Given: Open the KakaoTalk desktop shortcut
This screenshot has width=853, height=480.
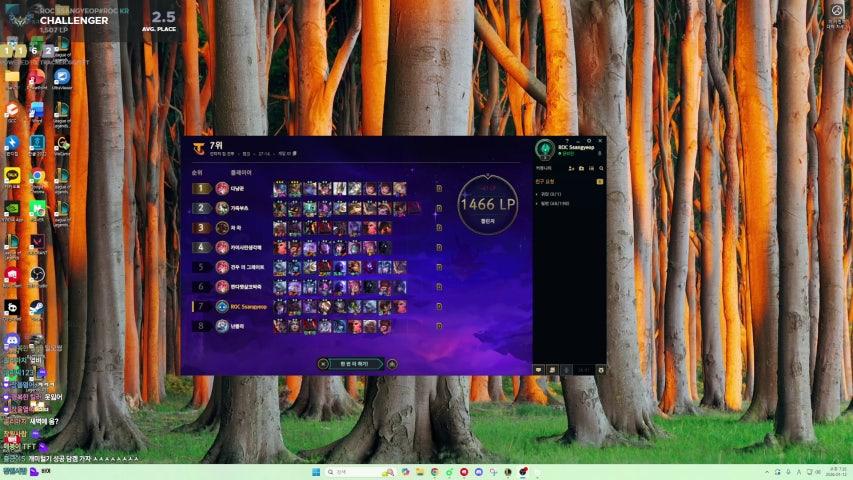Looking at the screenshot, I should pyautogui.click(x=12, y=175).
